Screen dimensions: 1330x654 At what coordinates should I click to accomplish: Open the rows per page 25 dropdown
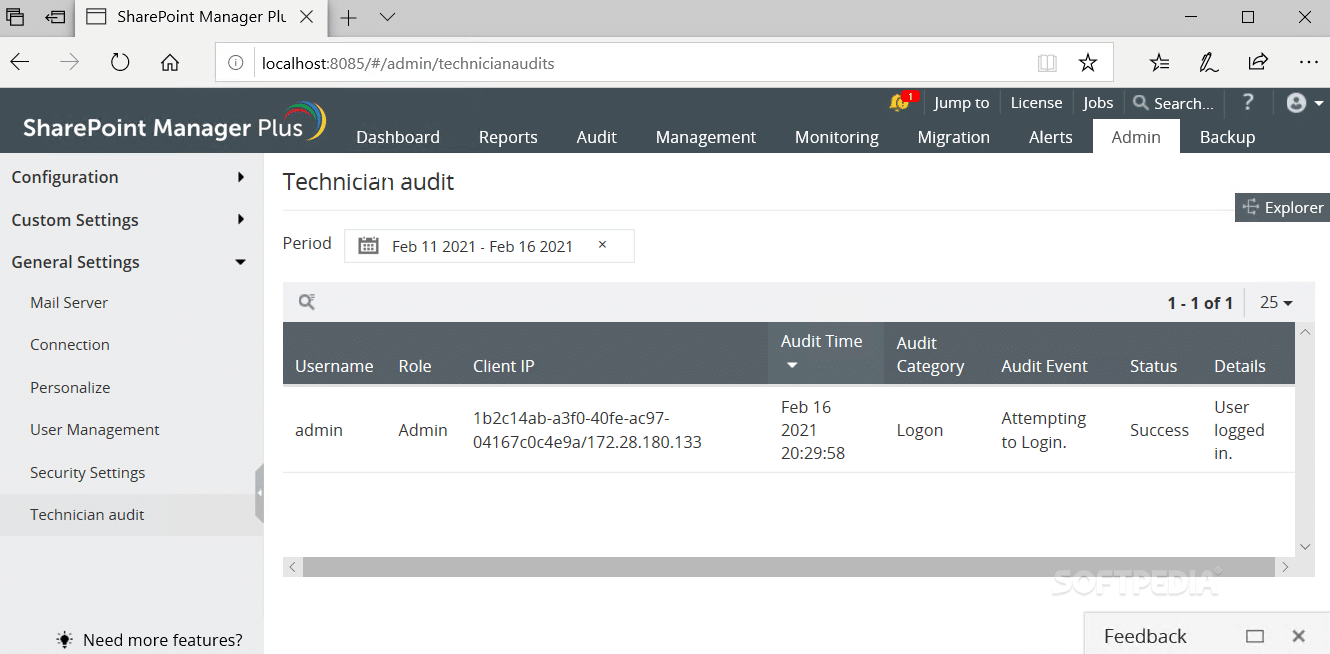click(1276, 302)
